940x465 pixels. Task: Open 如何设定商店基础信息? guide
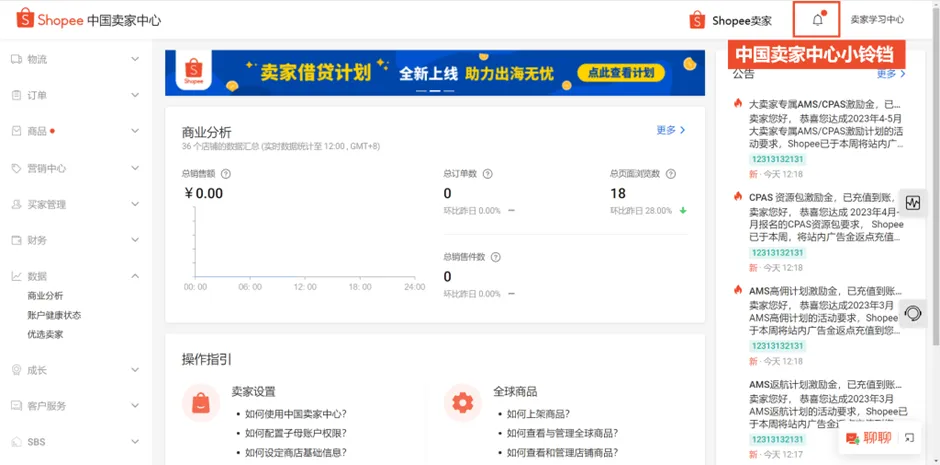(296, 452)
